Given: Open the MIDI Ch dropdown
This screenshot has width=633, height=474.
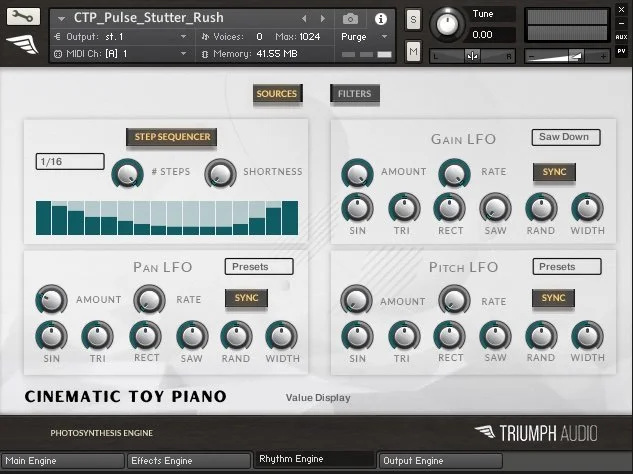Looking at the screenshot, I should (x=183, y=54).
